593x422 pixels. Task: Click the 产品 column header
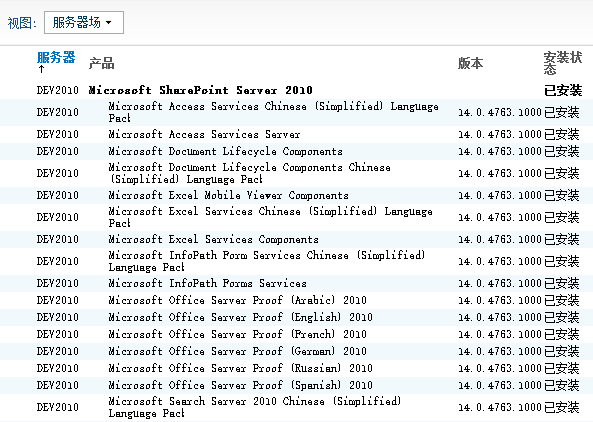point(101,63)
